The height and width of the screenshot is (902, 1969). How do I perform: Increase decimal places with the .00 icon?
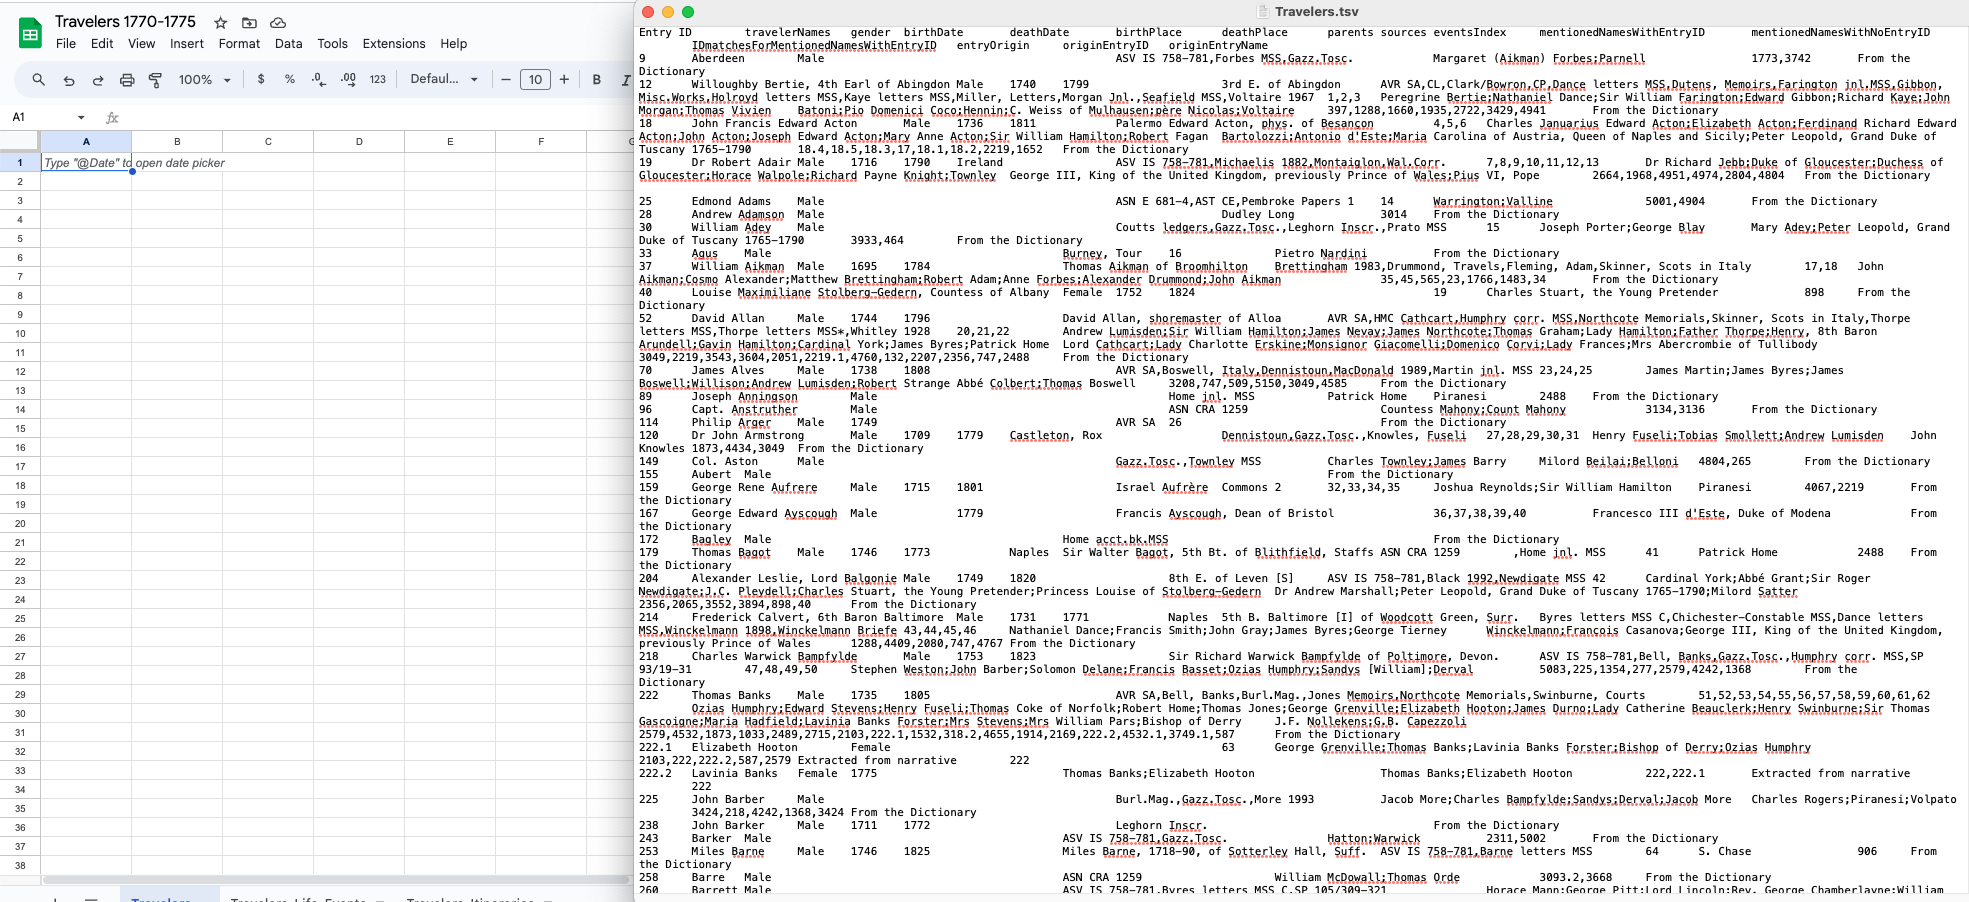[348, 79]
